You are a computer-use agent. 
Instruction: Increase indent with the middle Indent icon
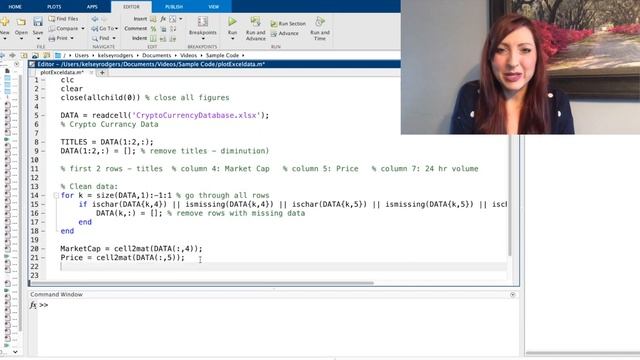(x=163, y=38)
